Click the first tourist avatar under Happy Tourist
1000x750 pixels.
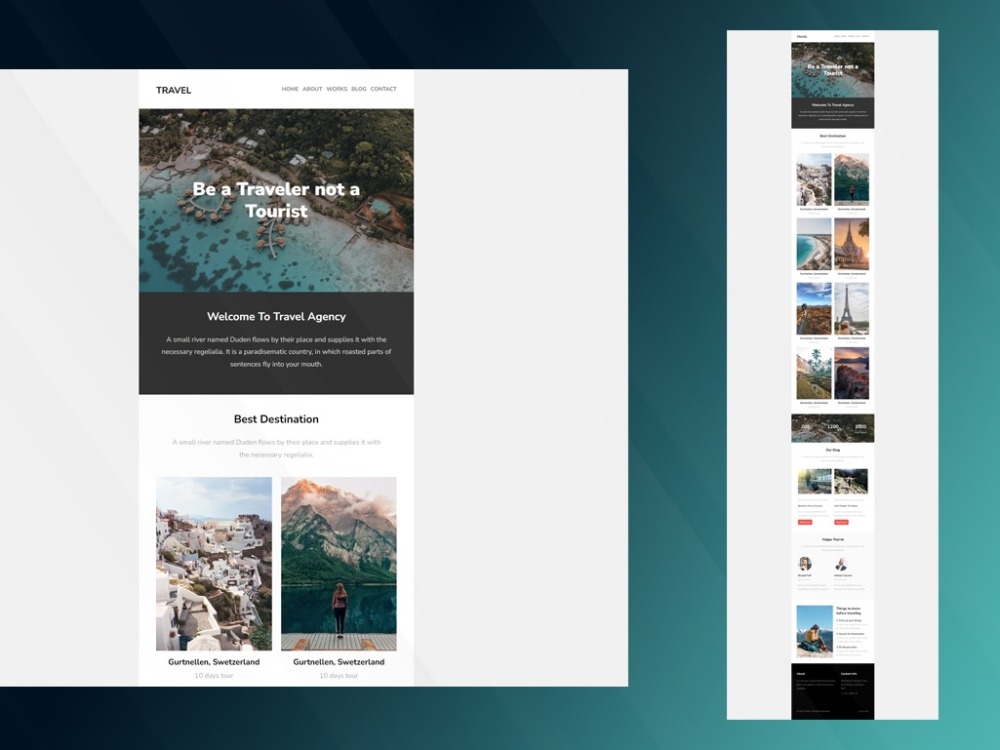805,565
